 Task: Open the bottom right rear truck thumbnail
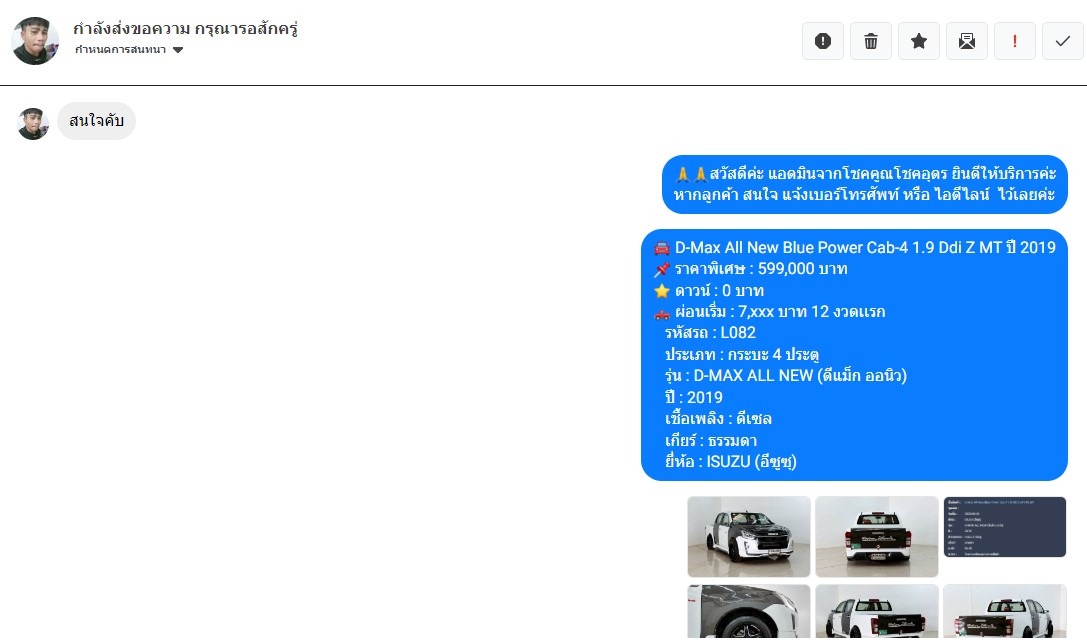pos(1005,611)
